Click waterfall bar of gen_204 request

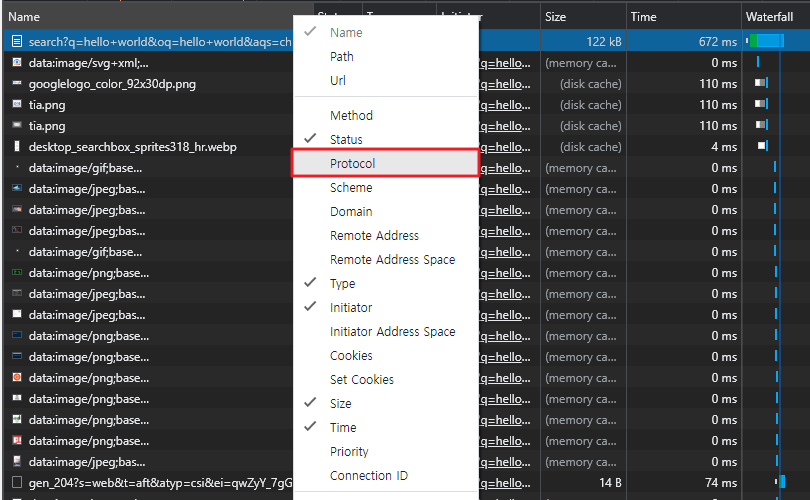(x=782, y=482)
